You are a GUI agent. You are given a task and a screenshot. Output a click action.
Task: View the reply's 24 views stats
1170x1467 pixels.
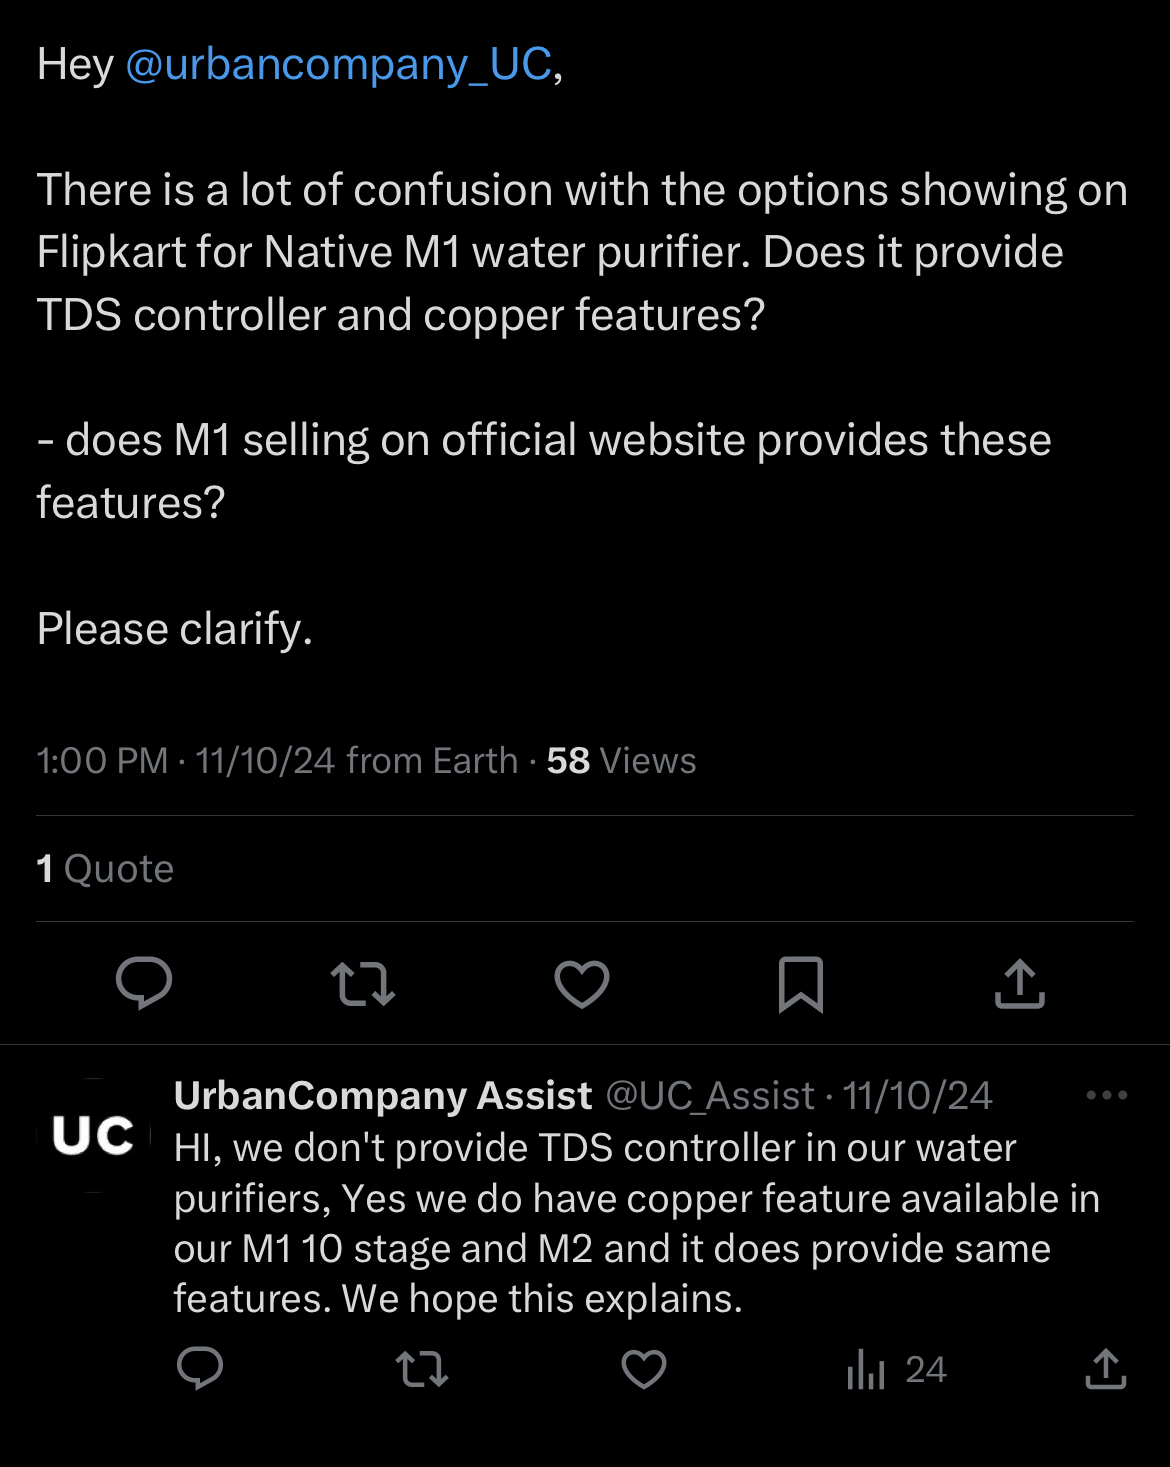(896, 1370)
